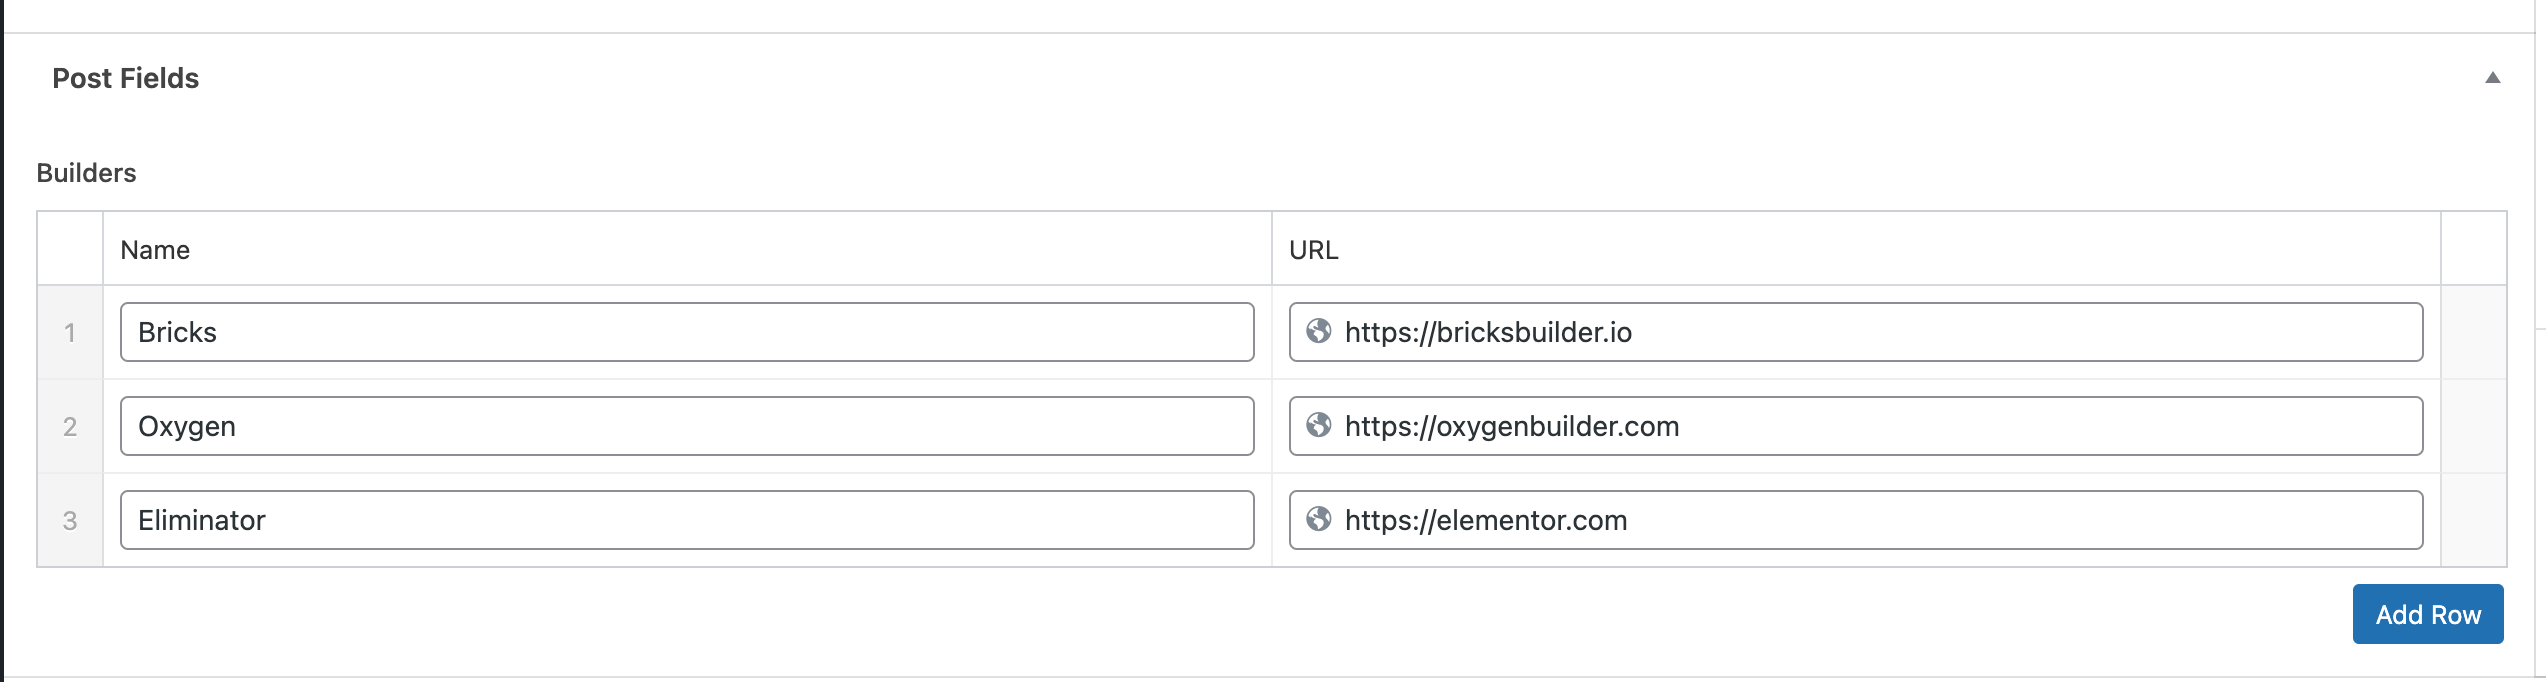Click the globe icon beside elementor.com URL
2546x682 pixels.
(x=1319, y=519)
